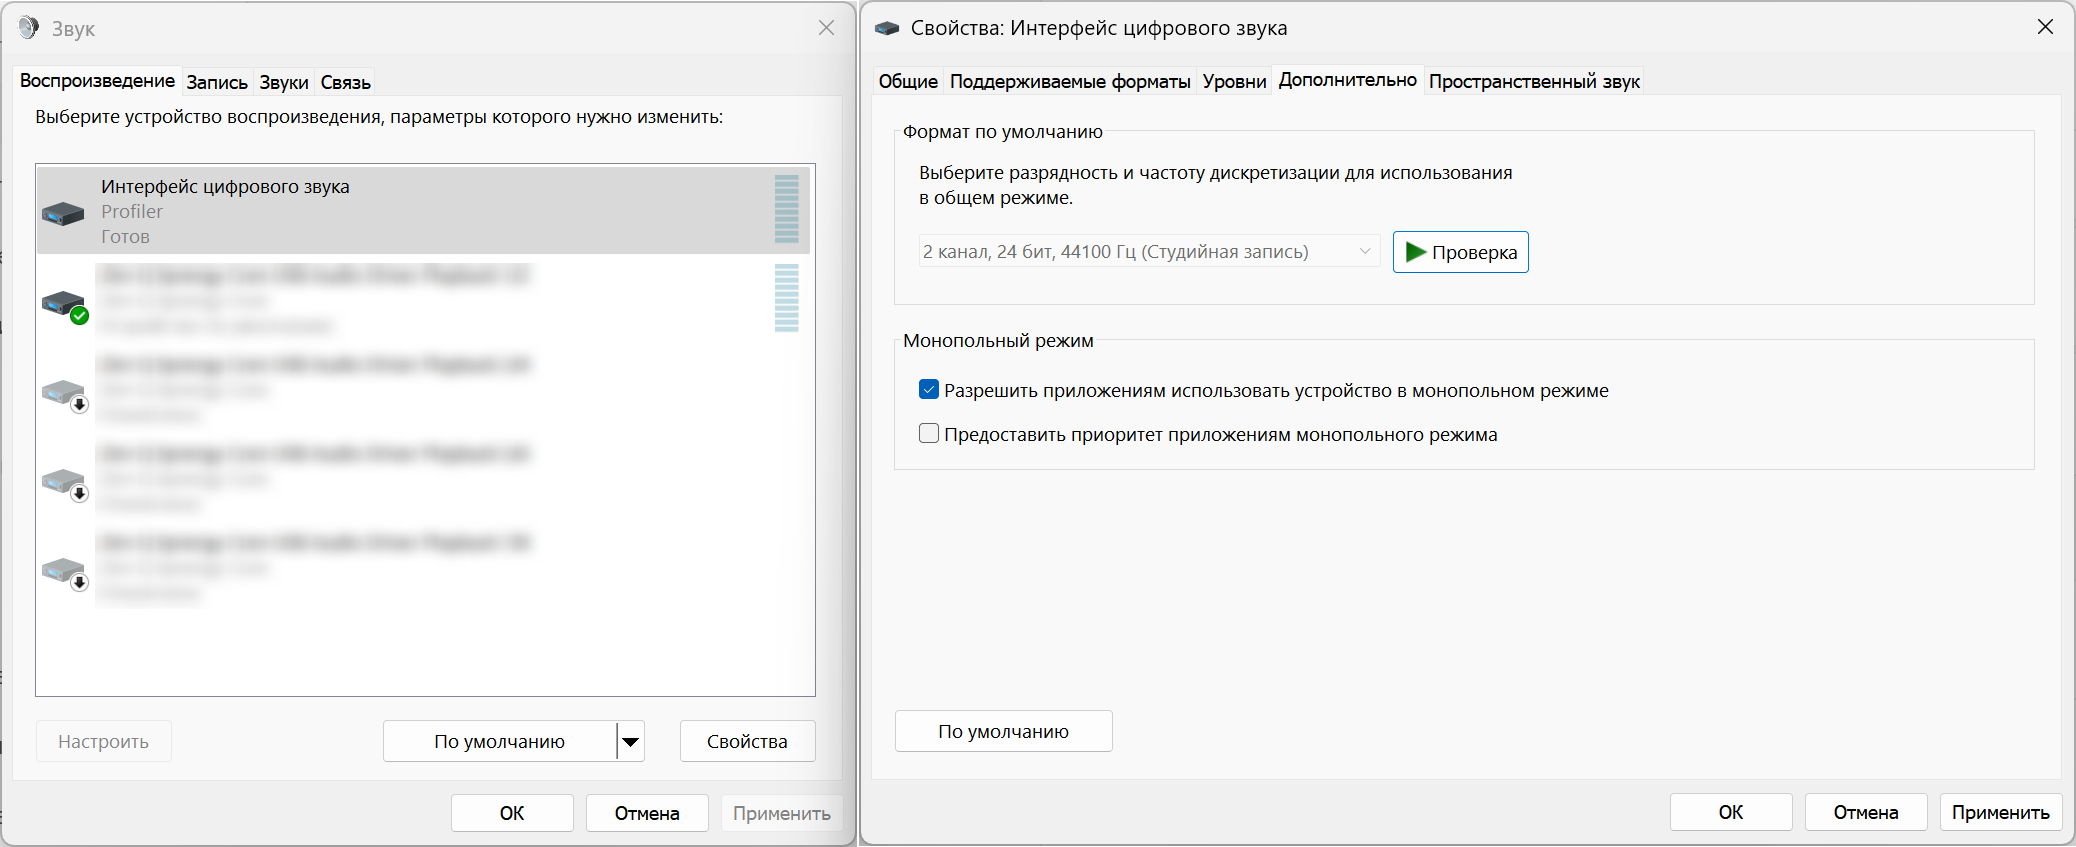
Task: Select the fourth playback device icon in the list
Action: click(65, 482)
